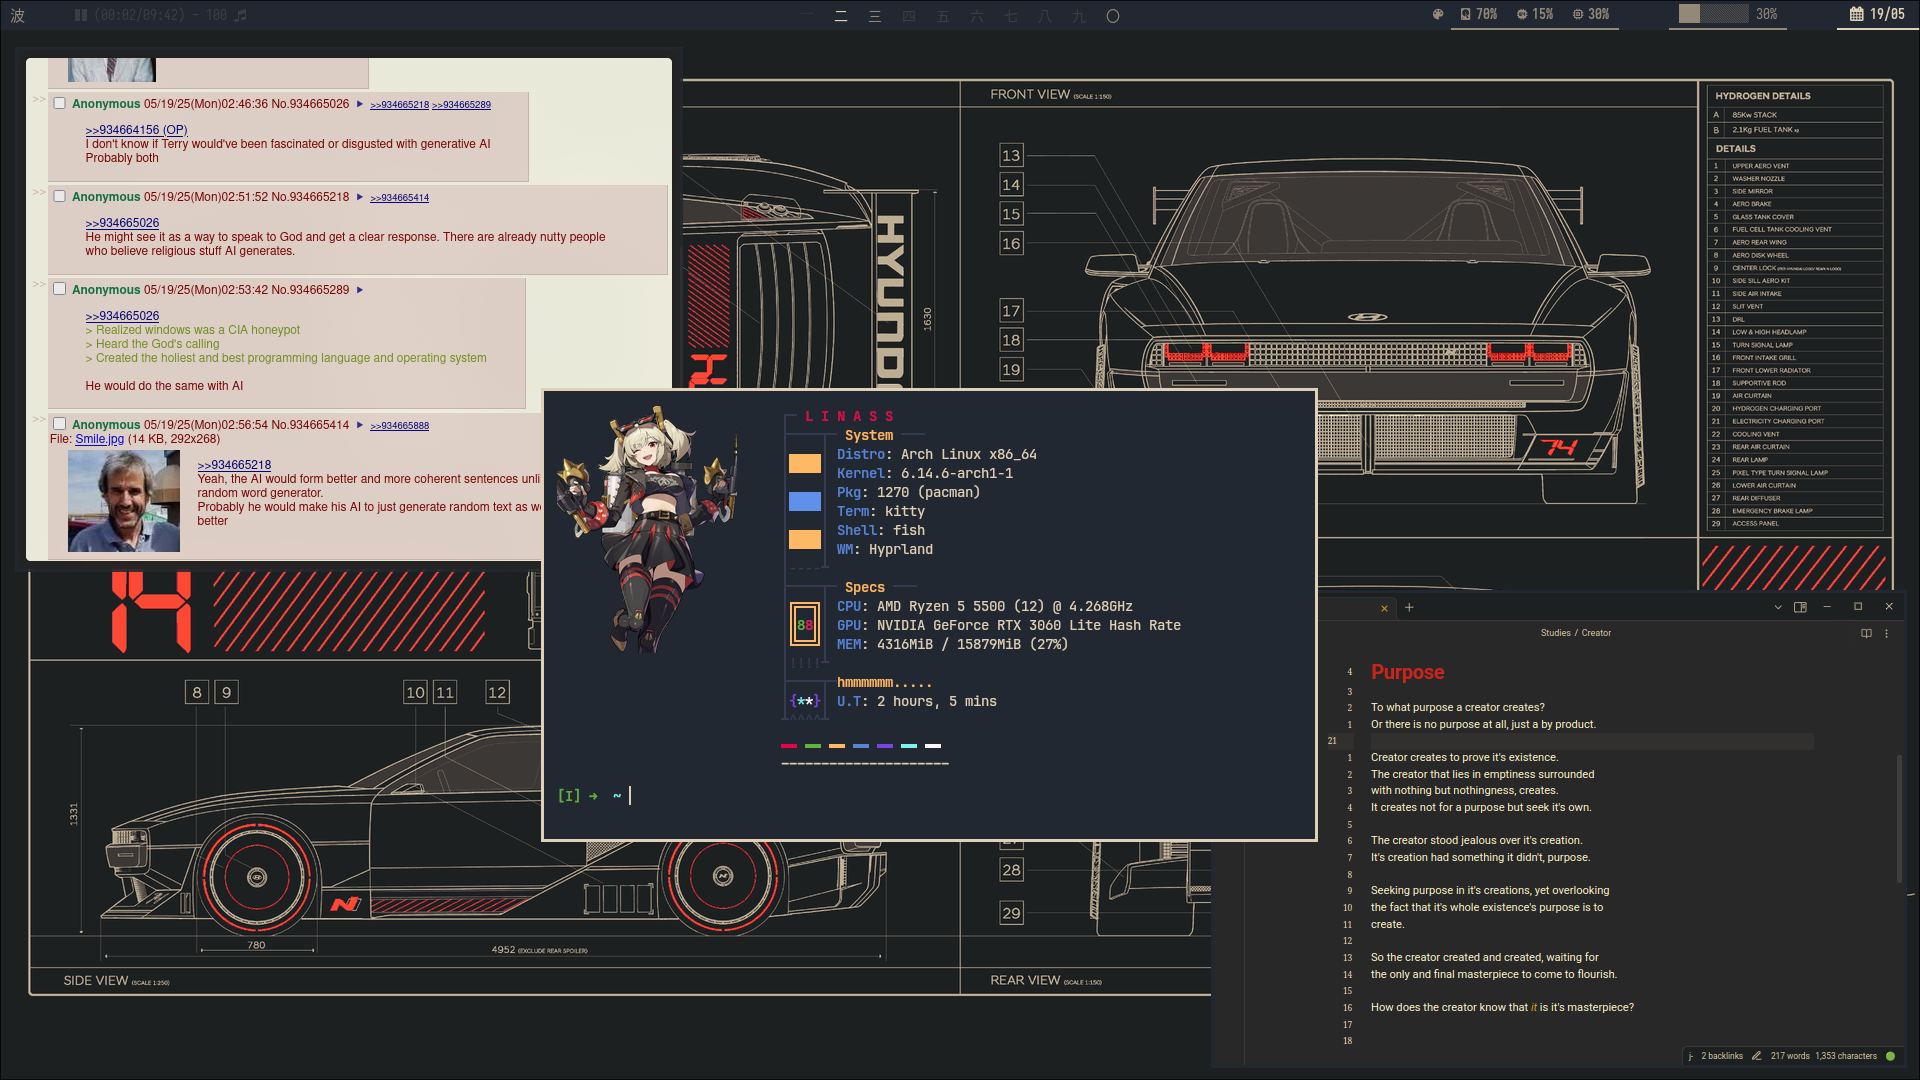Image resolution: width=1920 pixels, height=1080 pixels.
Task: Open post menu arrow for No.934665289
Action: coord(360,290)
